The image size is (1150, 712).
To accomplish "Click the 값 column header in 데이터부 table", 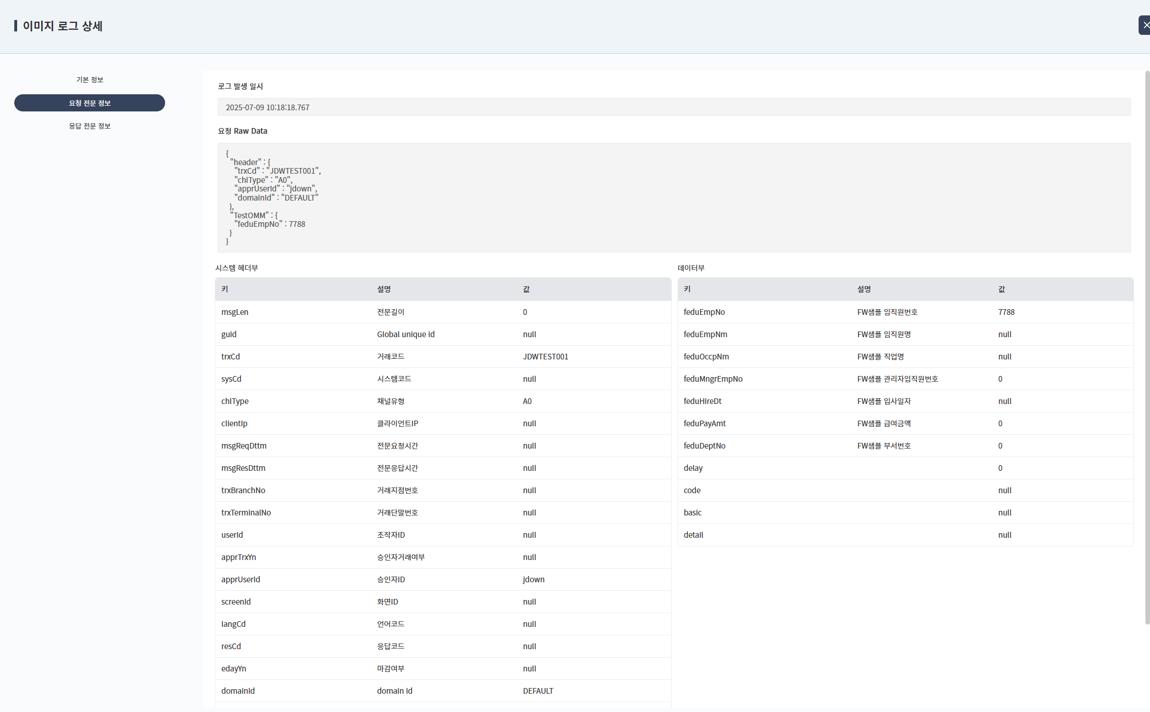I will click(x=1001, y=290).
